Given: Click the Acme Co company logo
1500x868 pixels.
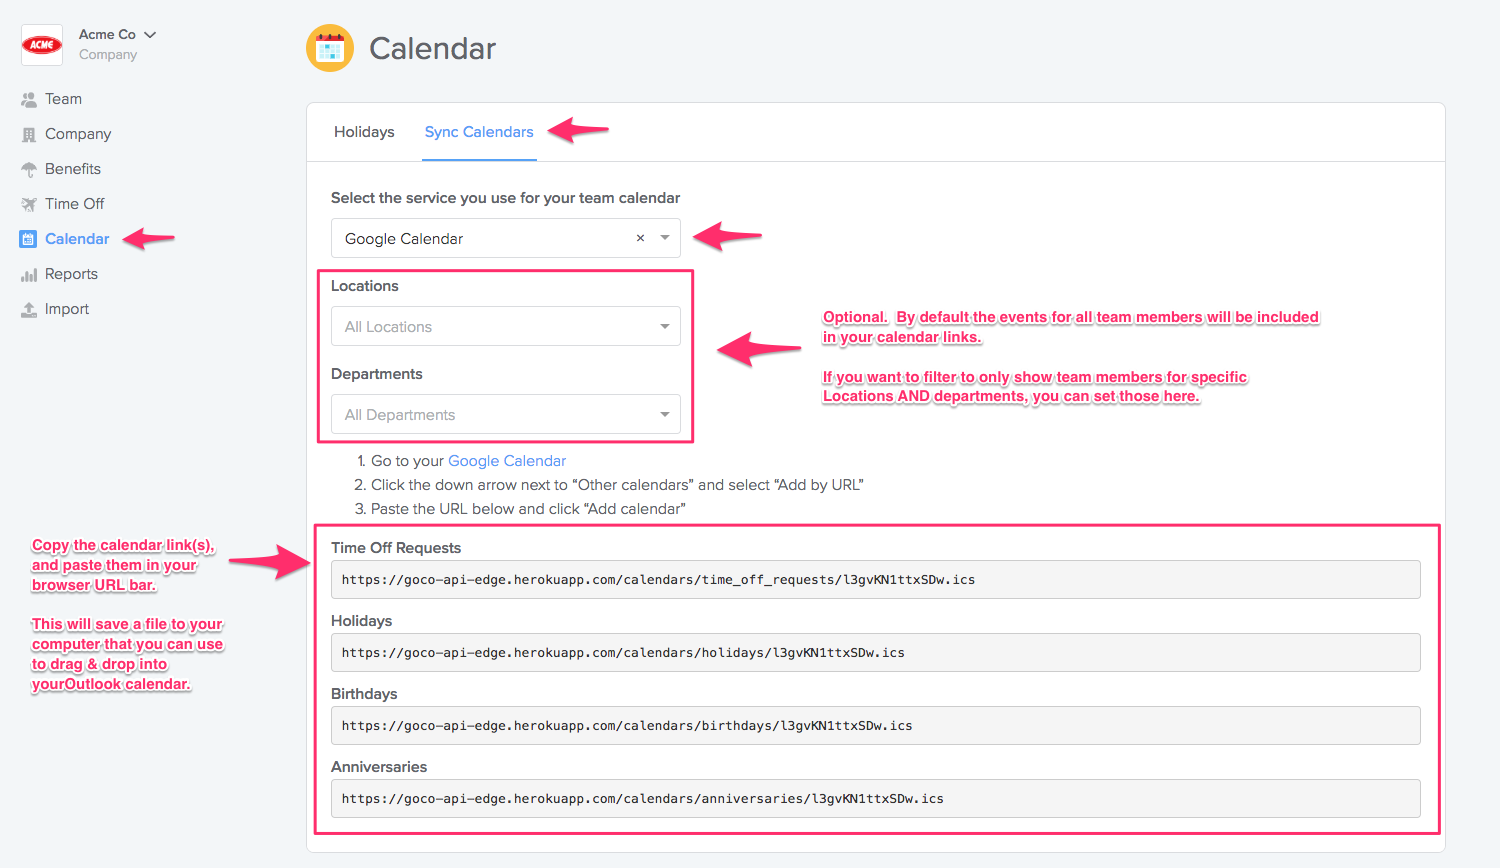Looking at the screenshot, I should coord(41,44).
